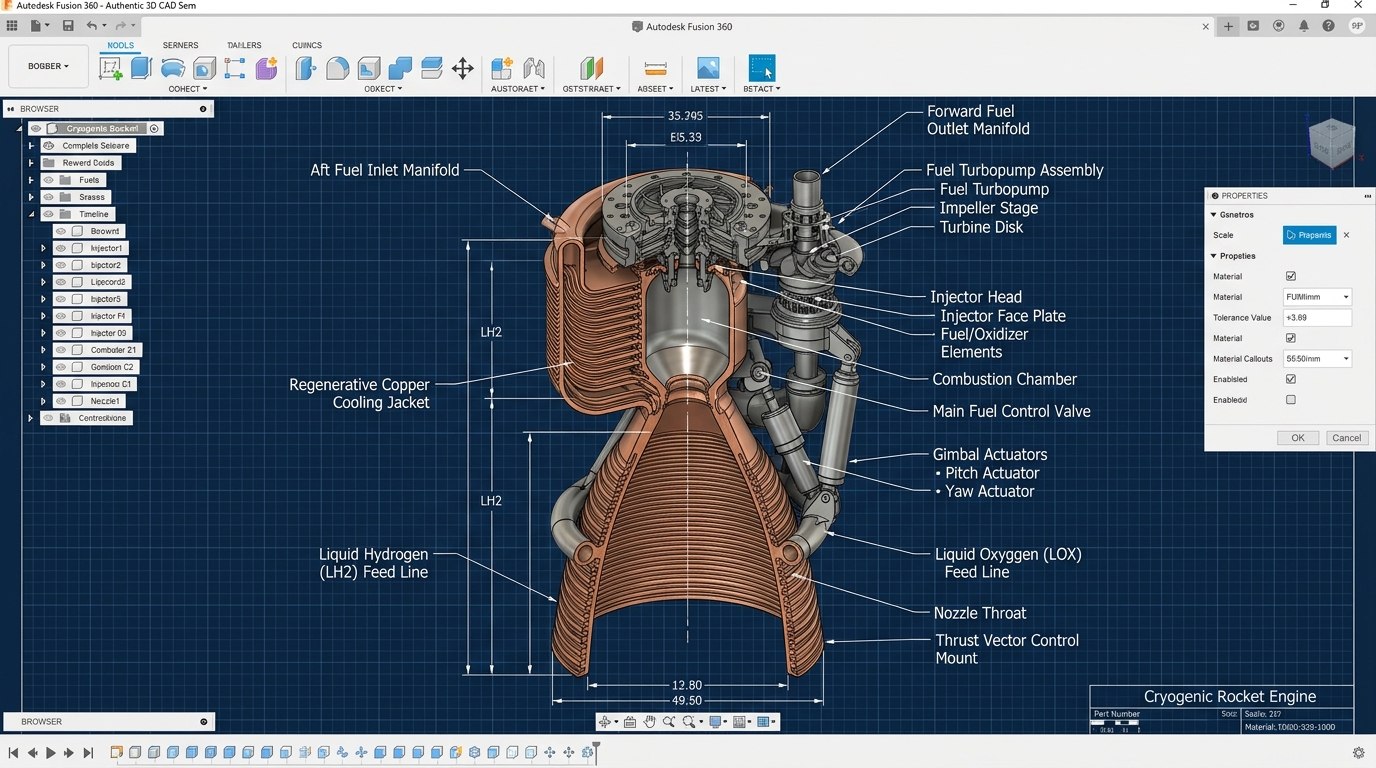Play the timeline animation
The height and width of the screenshot is (768, 1376).
(51, 753)
